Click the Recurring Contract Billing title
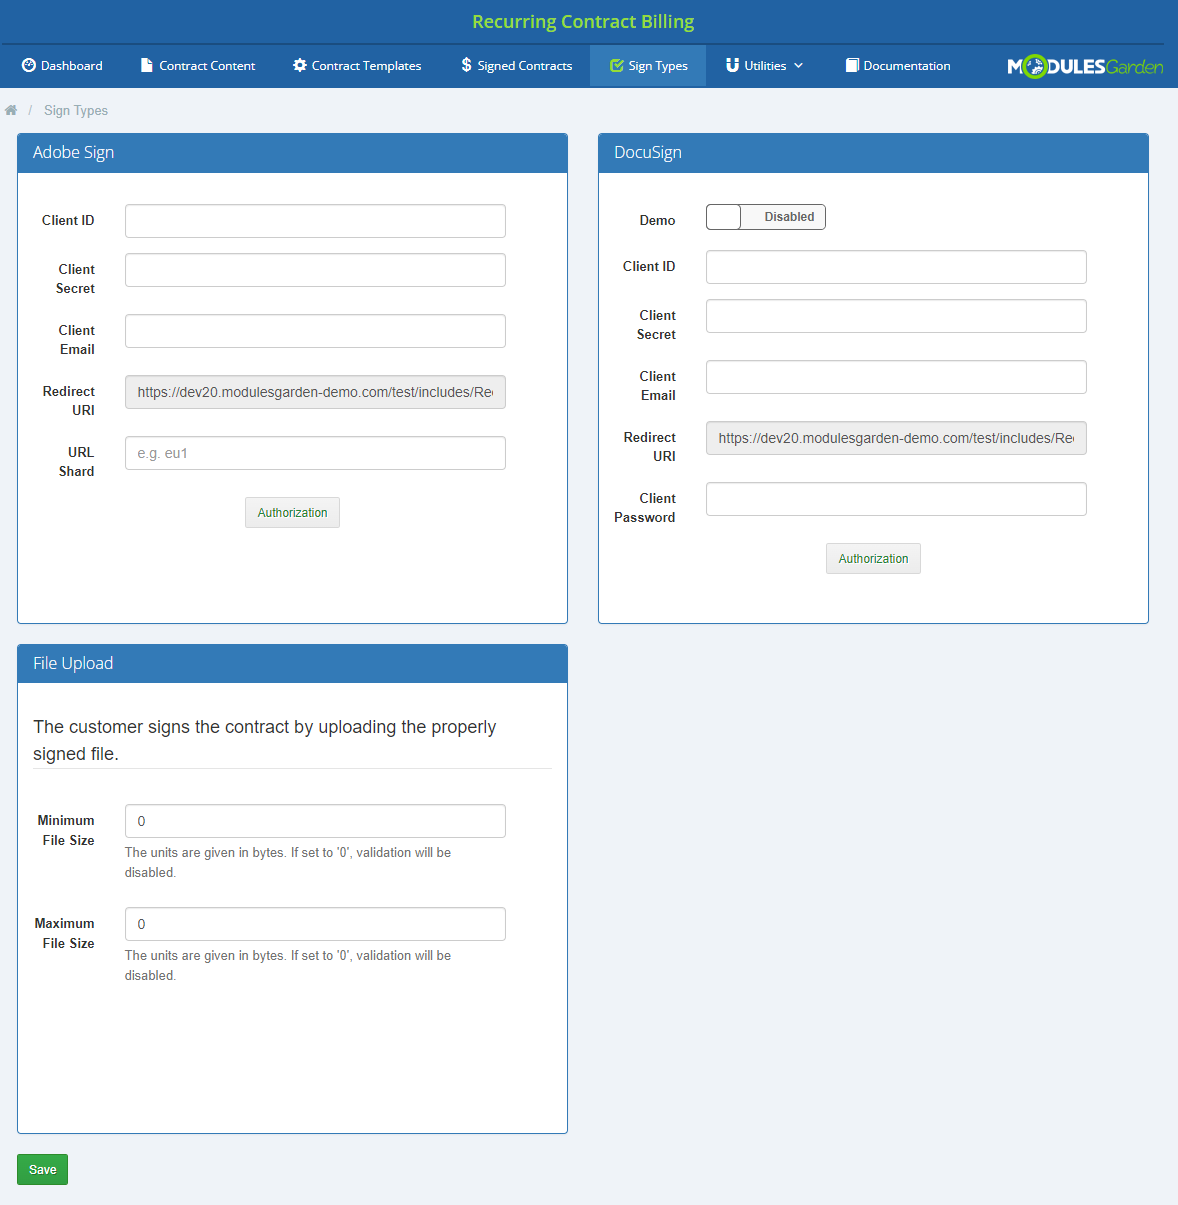Viewport: 1178px width, 1205px height. click(x=583, y=22)
